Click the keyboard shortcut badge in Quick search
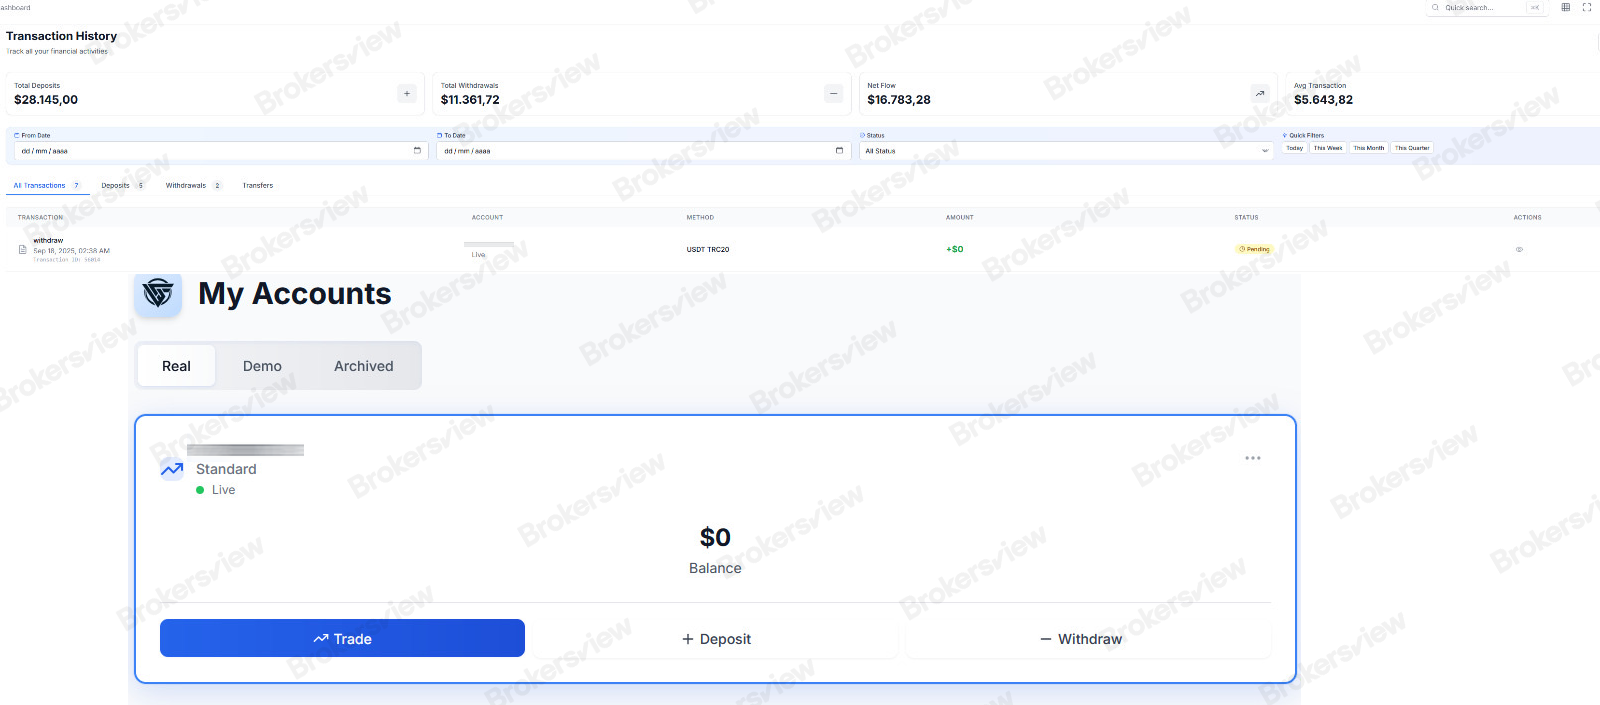The width and height of the screenshot is (1600, 705). (1535, 7)
